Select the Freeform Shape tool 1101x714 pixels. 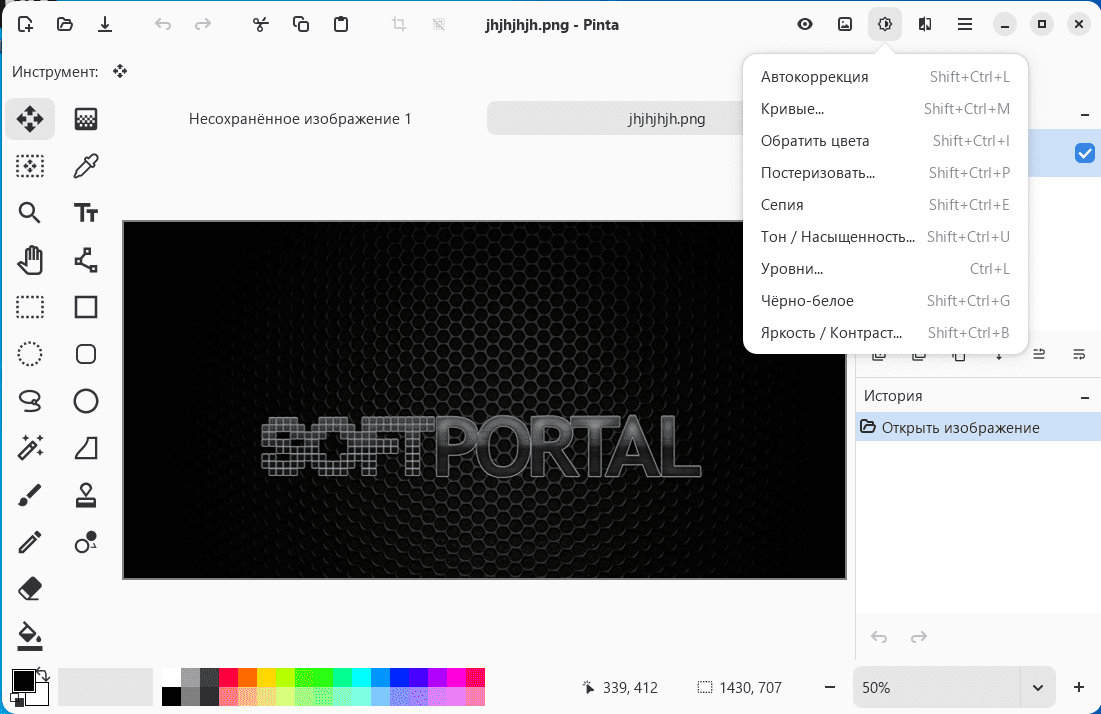point(86,448)
